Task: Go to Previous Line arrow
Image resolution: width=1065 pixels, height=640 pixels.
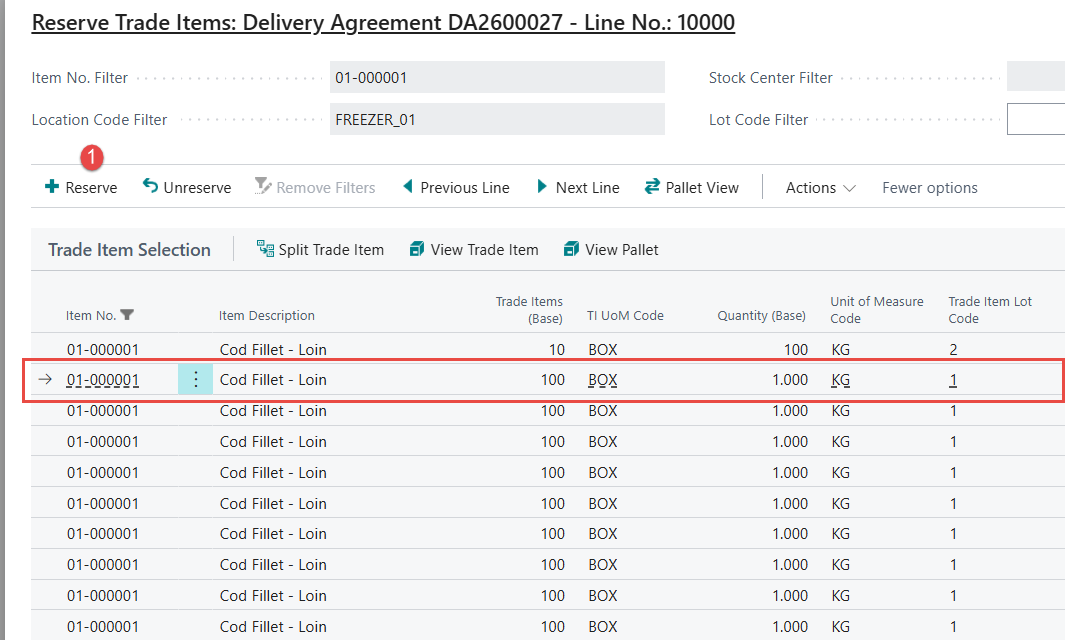Action: 408,187
